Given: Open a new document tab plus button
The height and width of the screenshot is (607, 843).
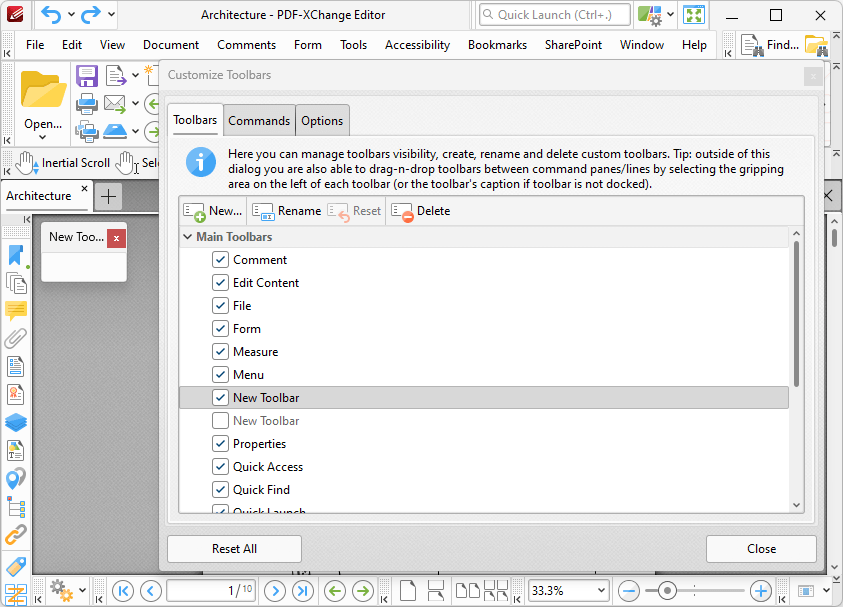Looking at the screenshot, I should click(109, 196).
